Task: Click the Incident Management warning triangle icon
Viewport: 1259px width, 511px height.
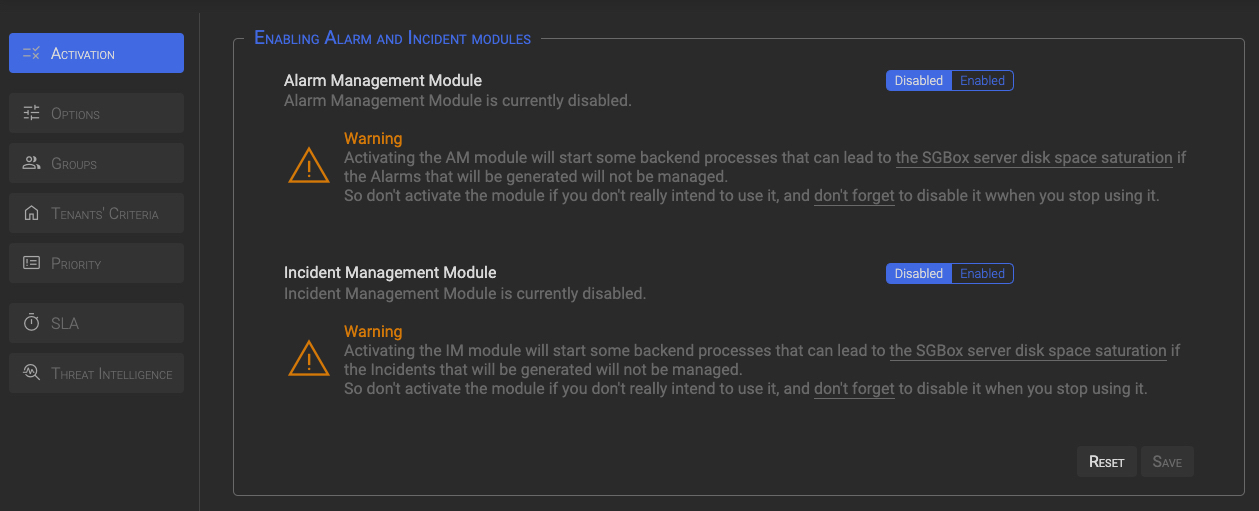Action: 308,358
